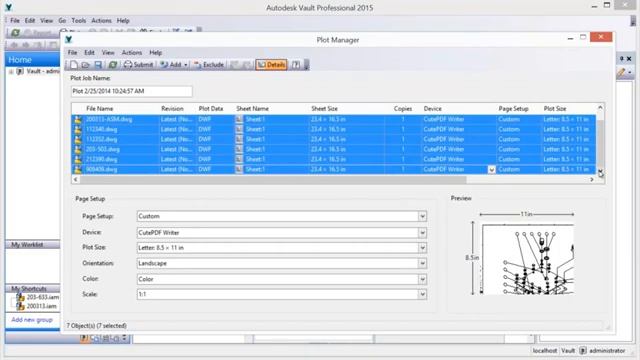The image size is (640, 360).
Task: Open Plot Manager Edit menu
Action: coord(89,53)
